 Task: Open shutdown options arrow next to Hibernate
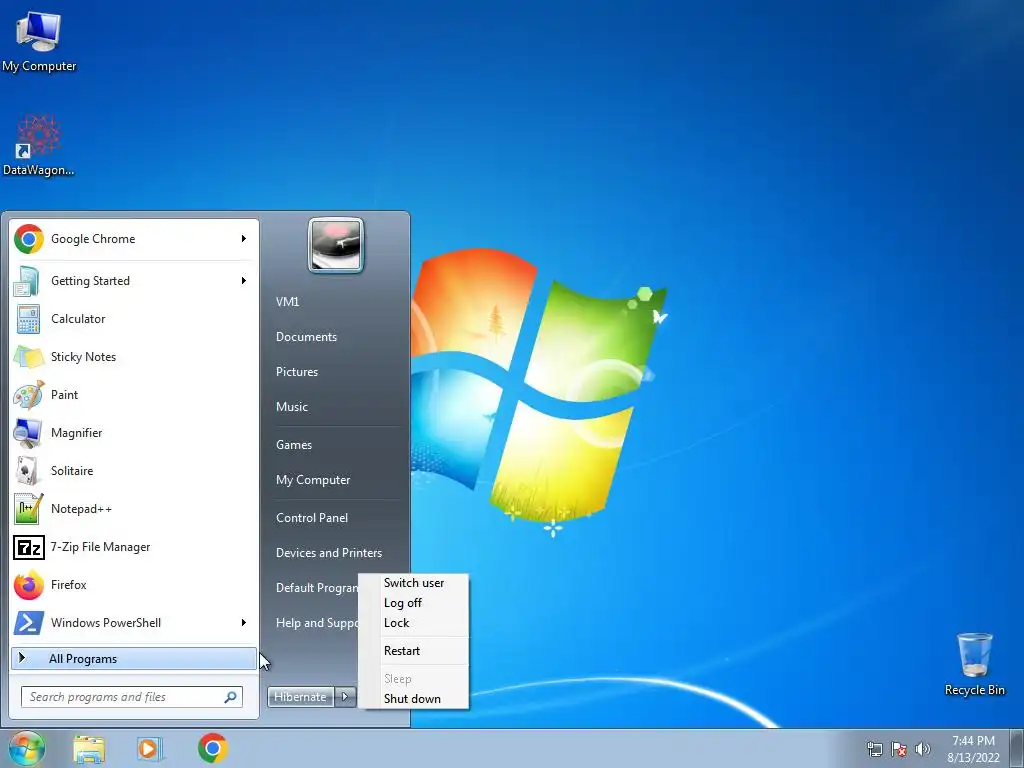[x=345, y=697]
